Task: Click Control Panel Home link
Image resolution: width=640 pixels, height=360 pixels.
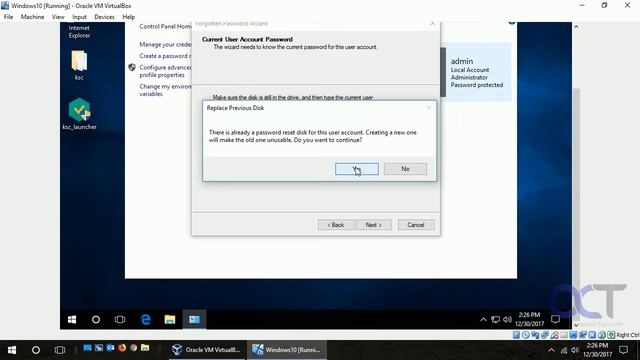Action: pyautogui.click(x=165, y=27)
